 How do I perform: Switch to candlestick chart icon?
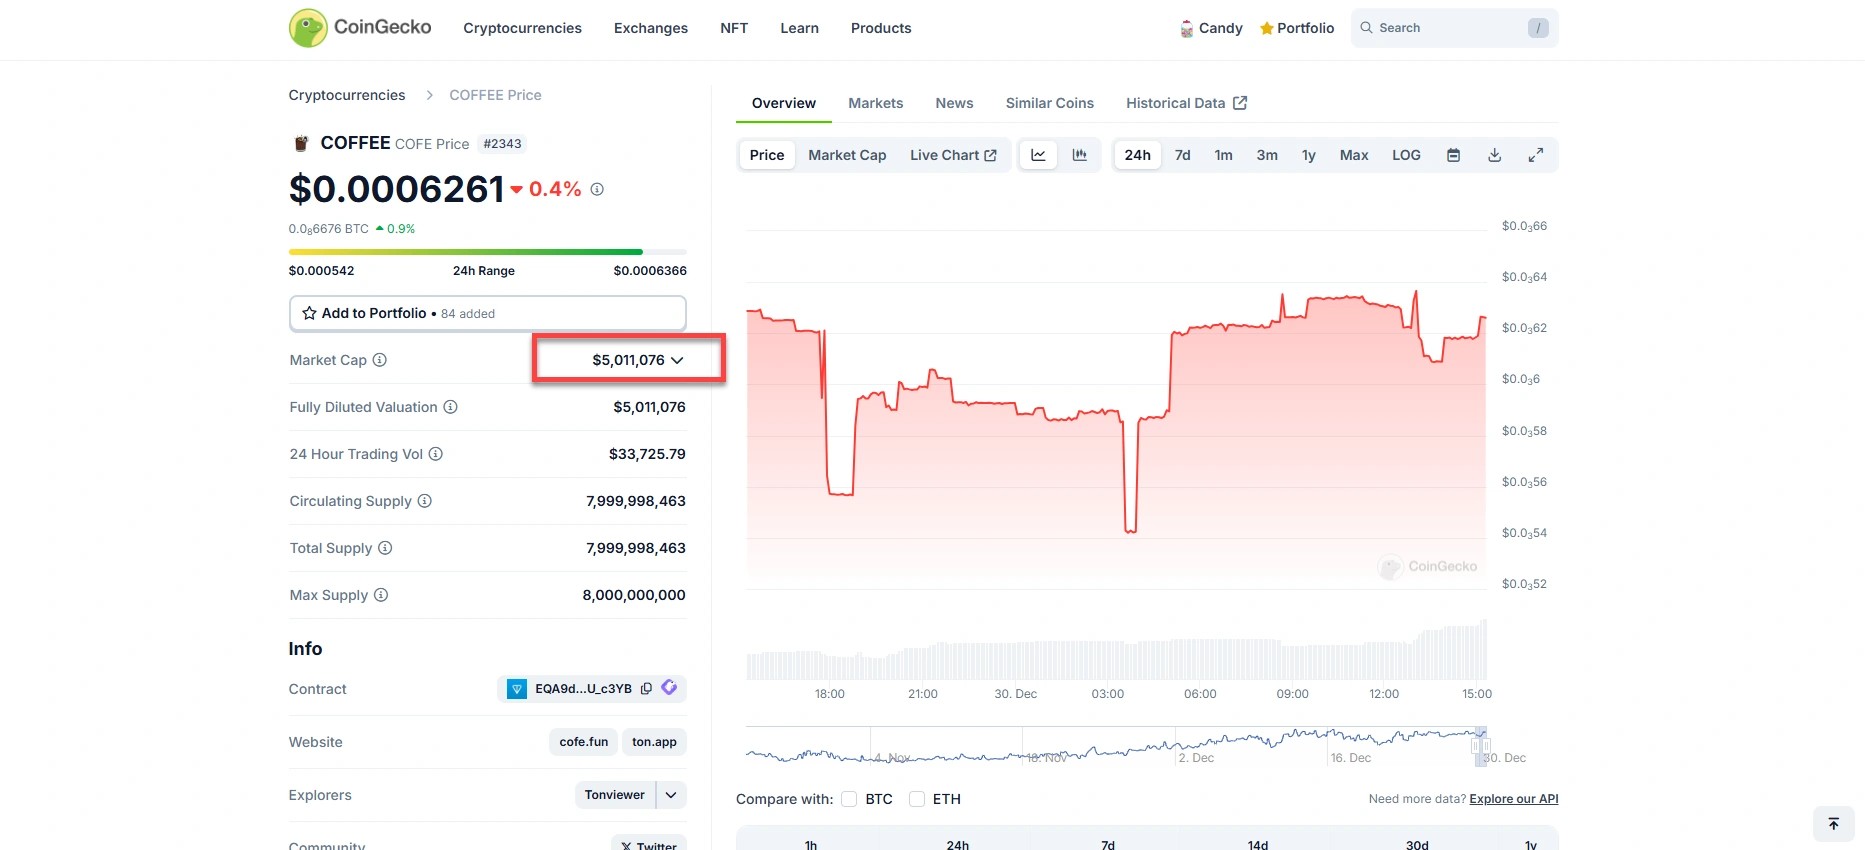[x=1079, y=155]
